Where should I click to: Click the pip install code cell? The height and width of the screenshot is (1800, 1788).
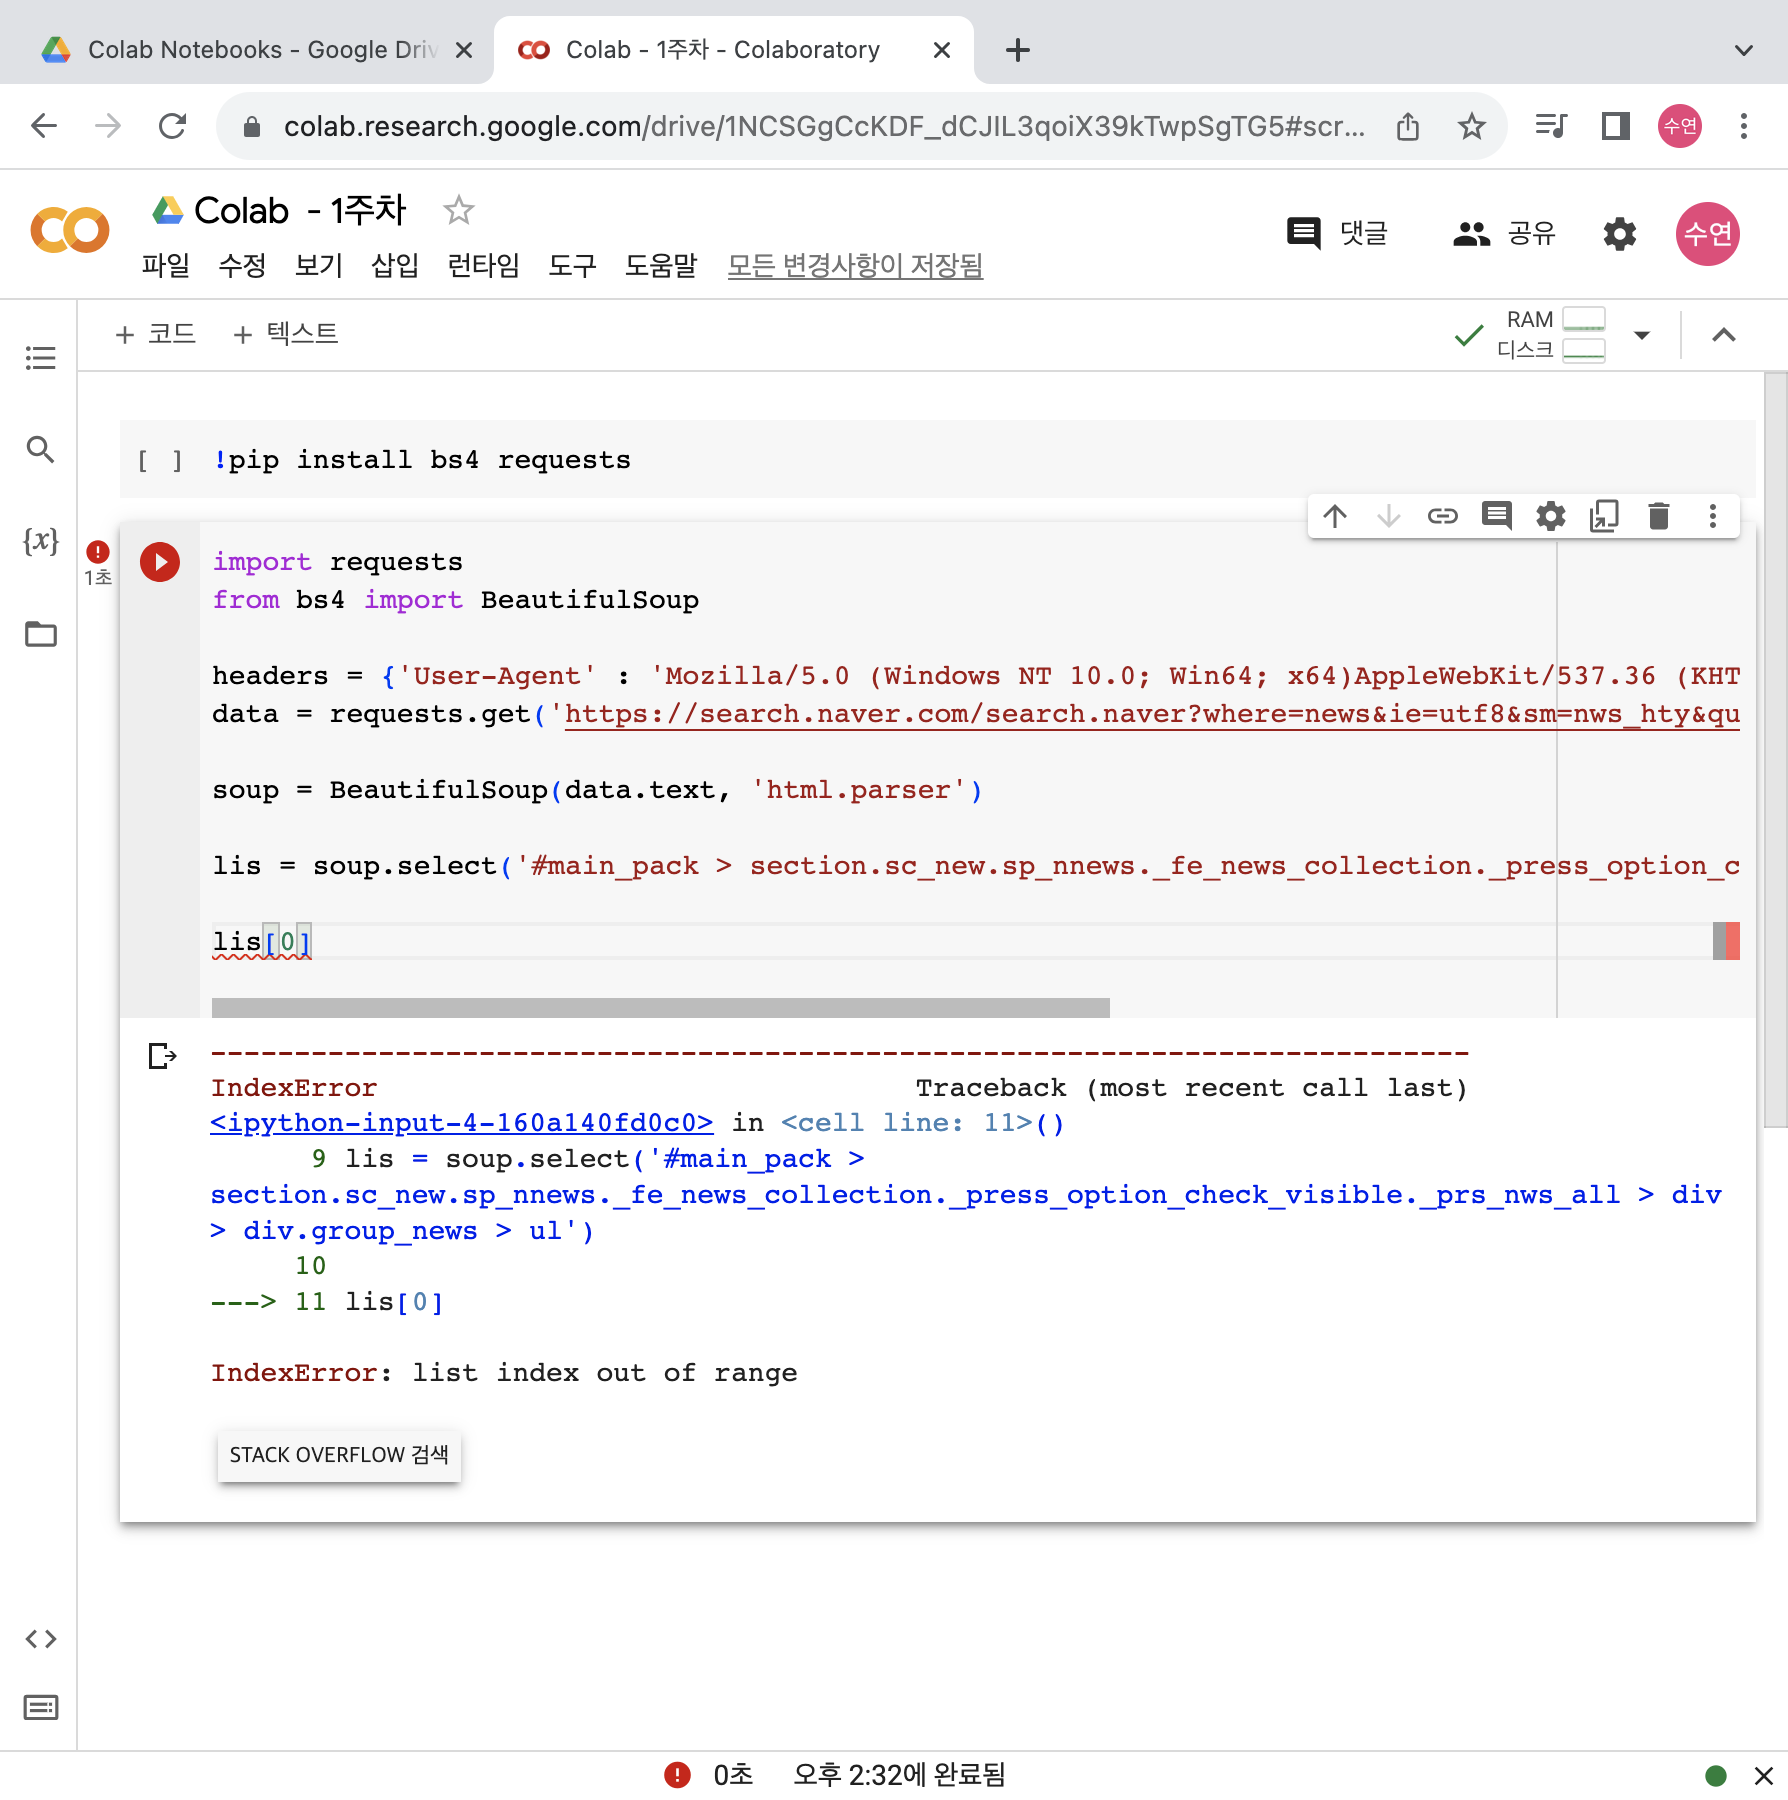(x=938, y=460)
